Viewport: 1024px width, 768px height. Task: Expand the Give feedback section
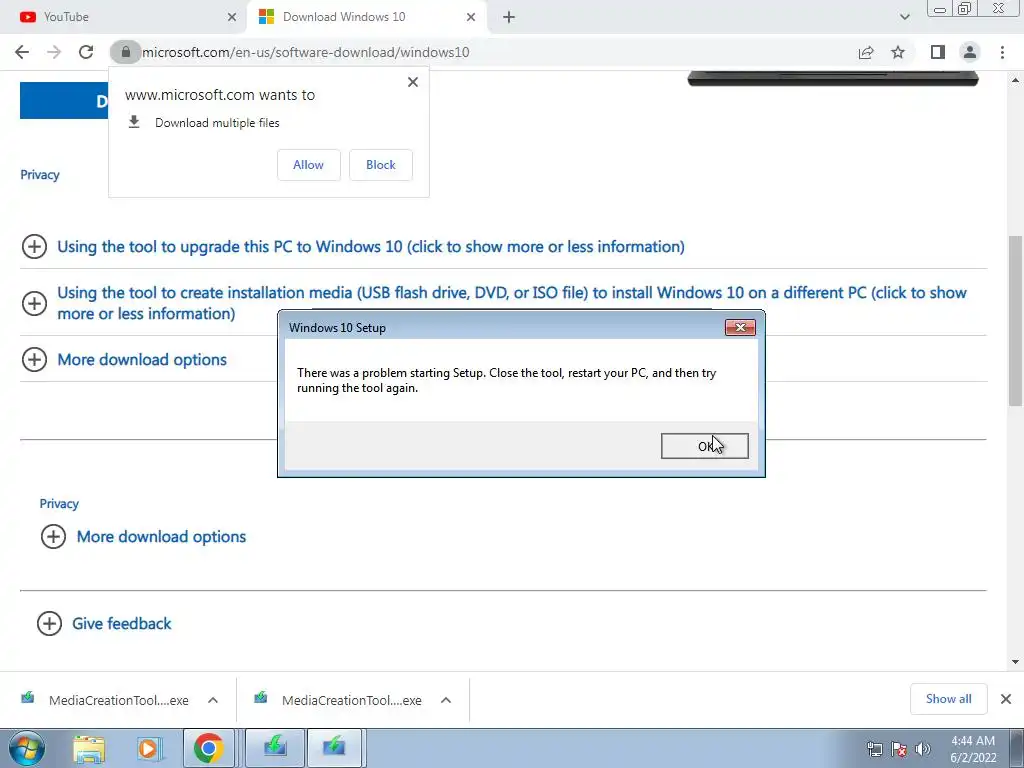click(104, 624)
